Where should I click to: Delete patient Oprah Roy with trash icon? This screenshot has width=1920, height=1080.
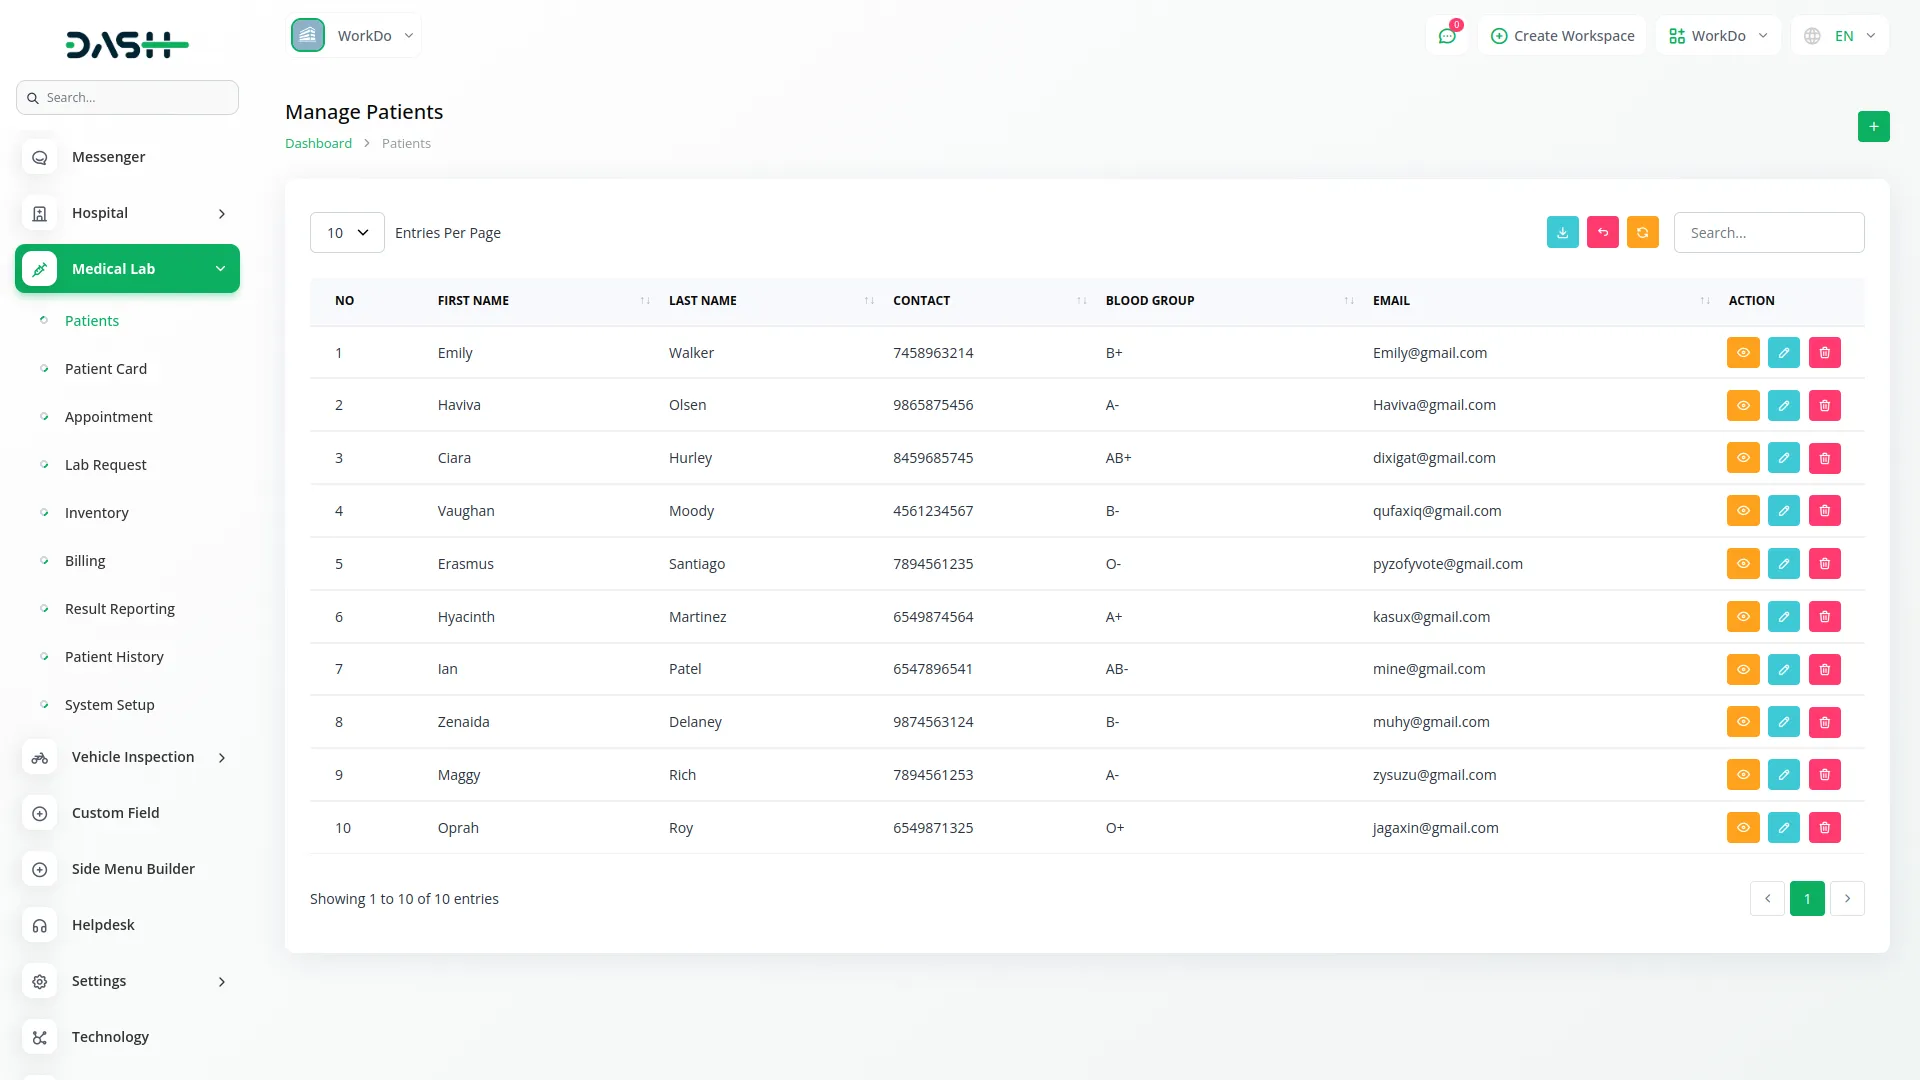pos(1824,828)
